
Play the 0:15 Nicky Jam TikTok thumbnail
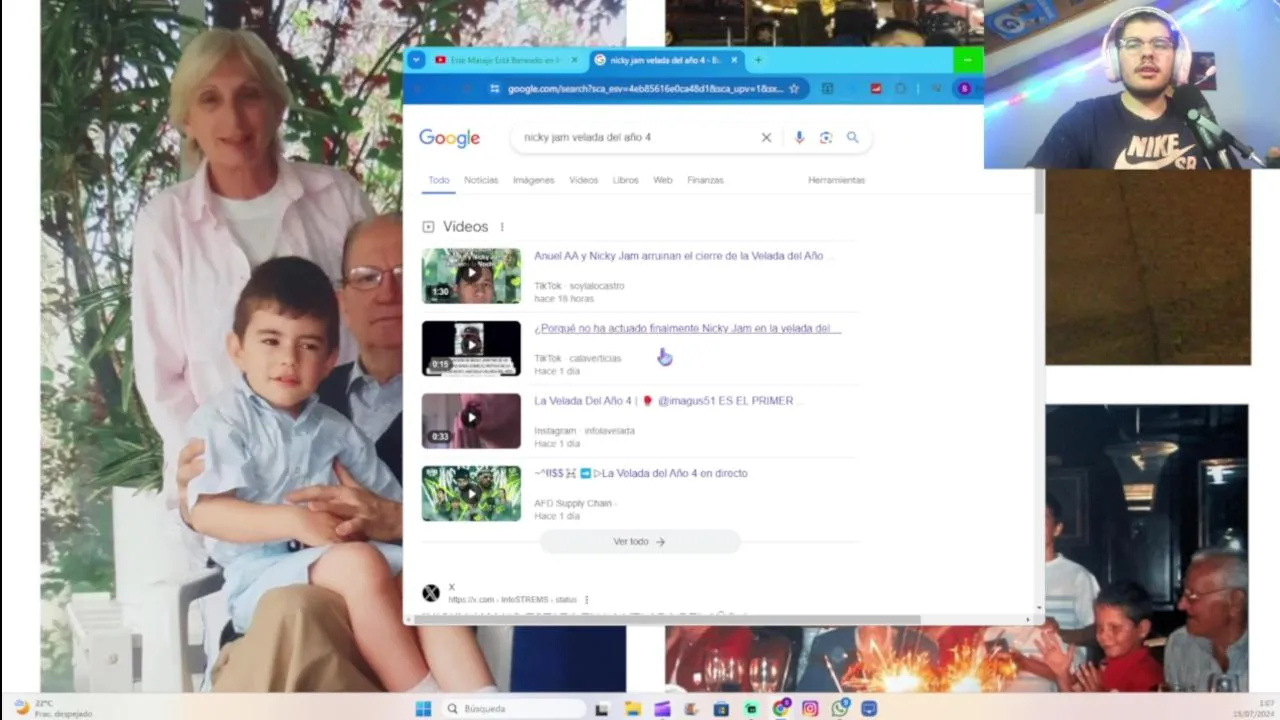pyautogui.click(x=471, y=348)
